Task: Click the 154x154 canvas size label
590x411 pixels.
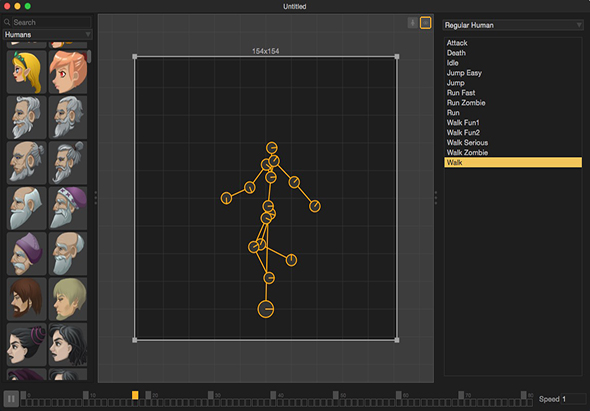Action: tap(266, 51)
